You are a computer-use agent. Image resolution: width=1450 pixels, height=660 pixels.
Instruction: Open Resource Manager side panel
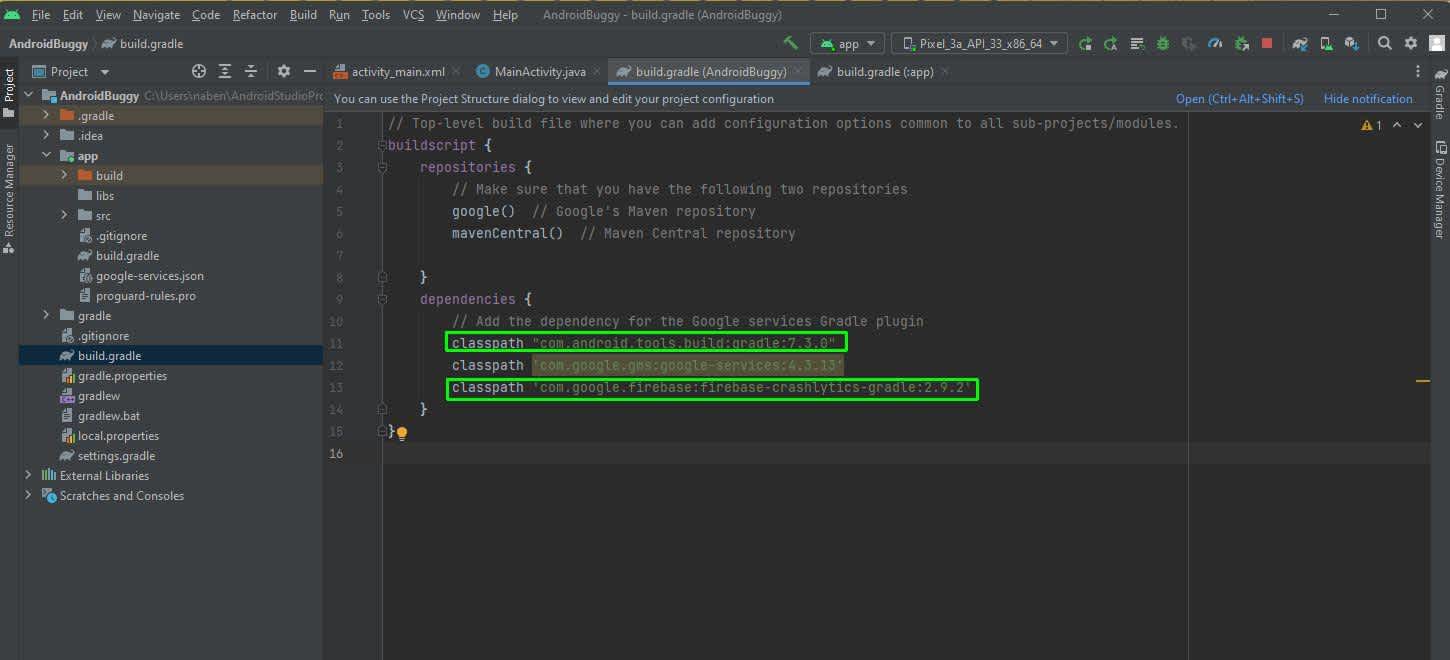point(9,198)
